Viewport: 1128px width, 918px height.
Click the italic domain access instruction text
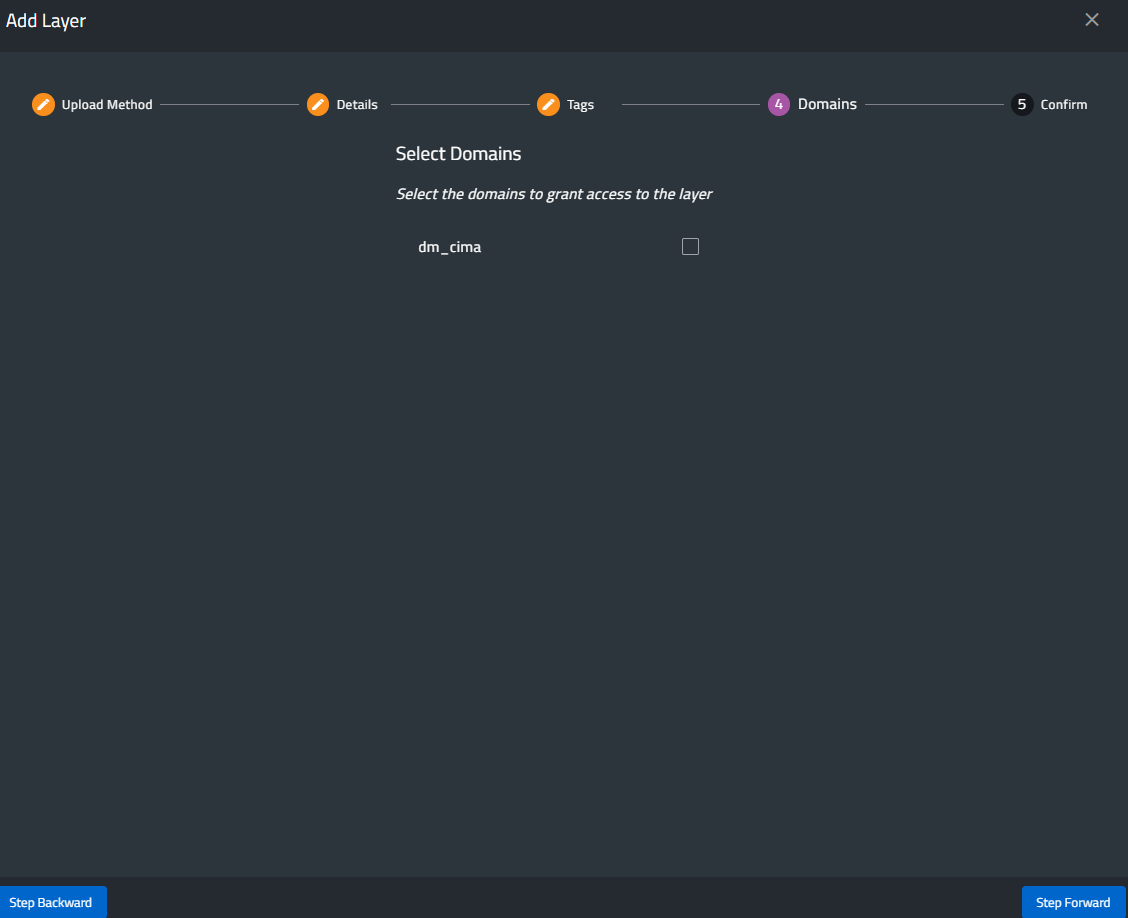click(x=554, y=194)
